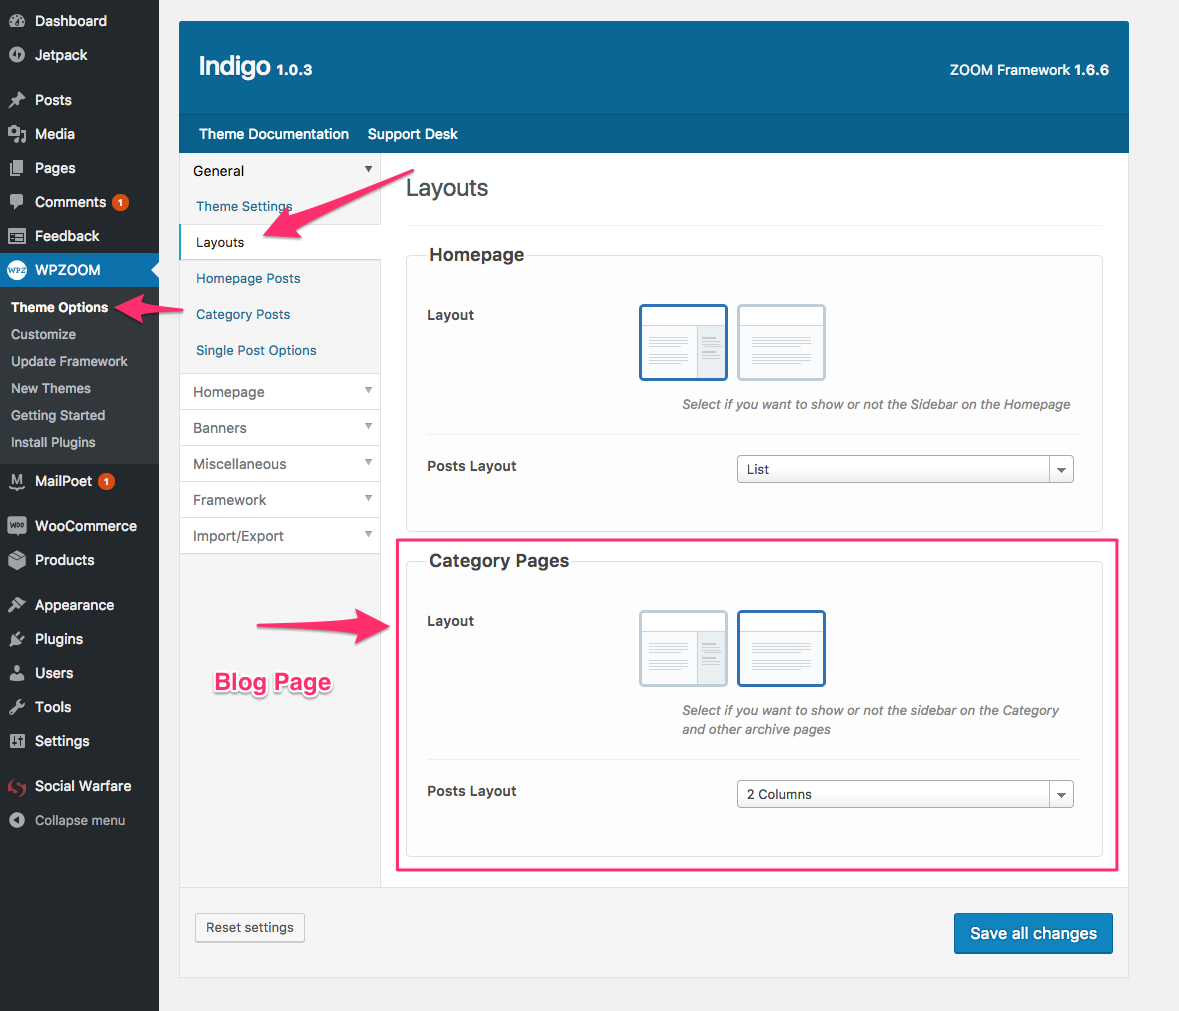This screenshot has height=1011, width=1179.
Task: Open Theme Settings tab under General
Action: tap(244, 206)
